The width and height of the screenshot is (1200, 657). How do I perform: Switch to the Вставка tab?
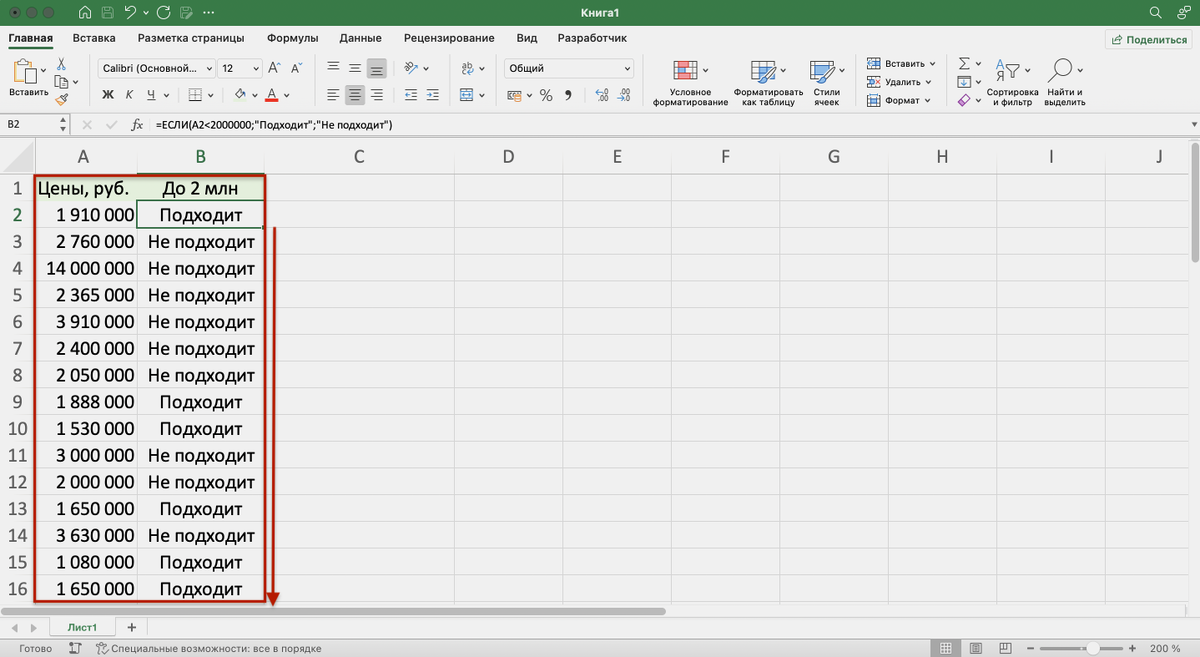point(94,38)
